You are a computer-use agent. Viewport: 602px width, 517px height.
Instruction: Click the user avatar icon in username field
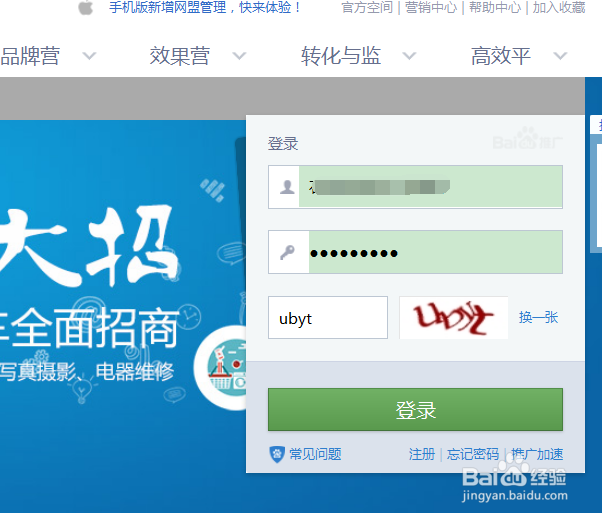tap(287, 187)
